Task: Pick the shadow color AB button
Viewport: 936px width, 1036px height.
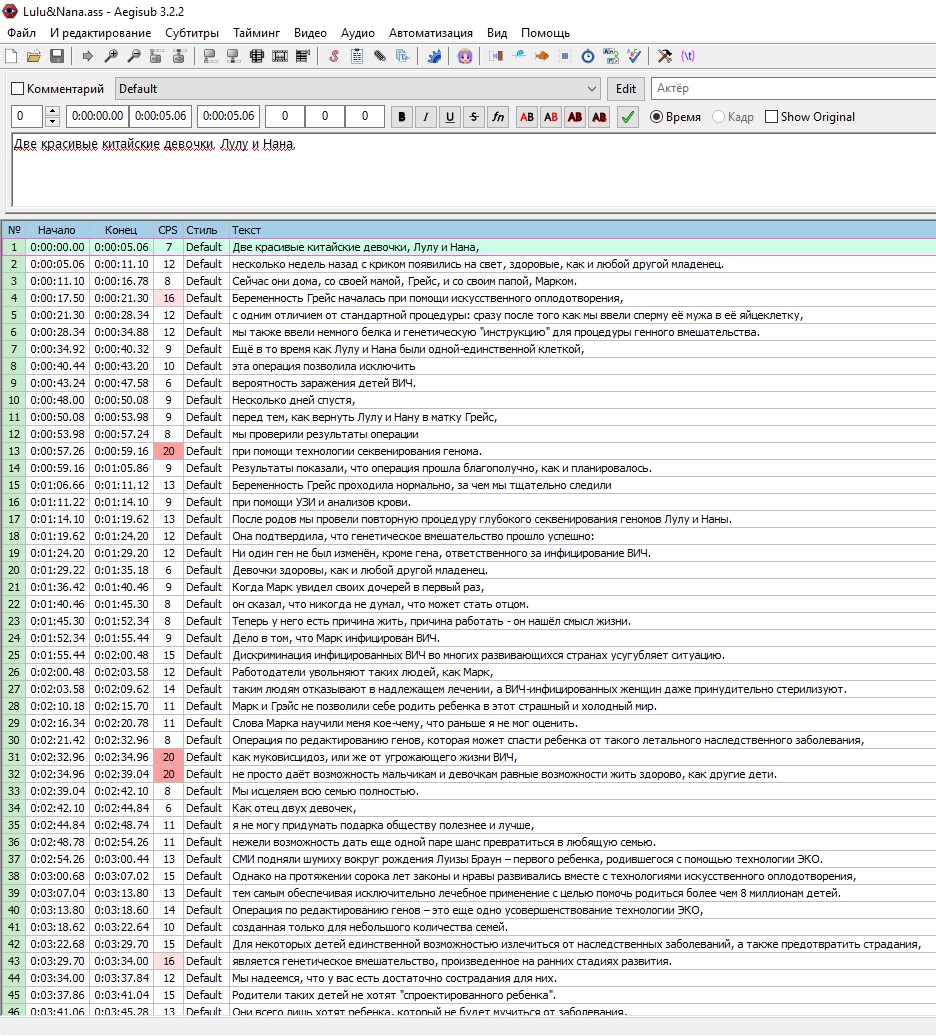Action: [x=599, y=117]
